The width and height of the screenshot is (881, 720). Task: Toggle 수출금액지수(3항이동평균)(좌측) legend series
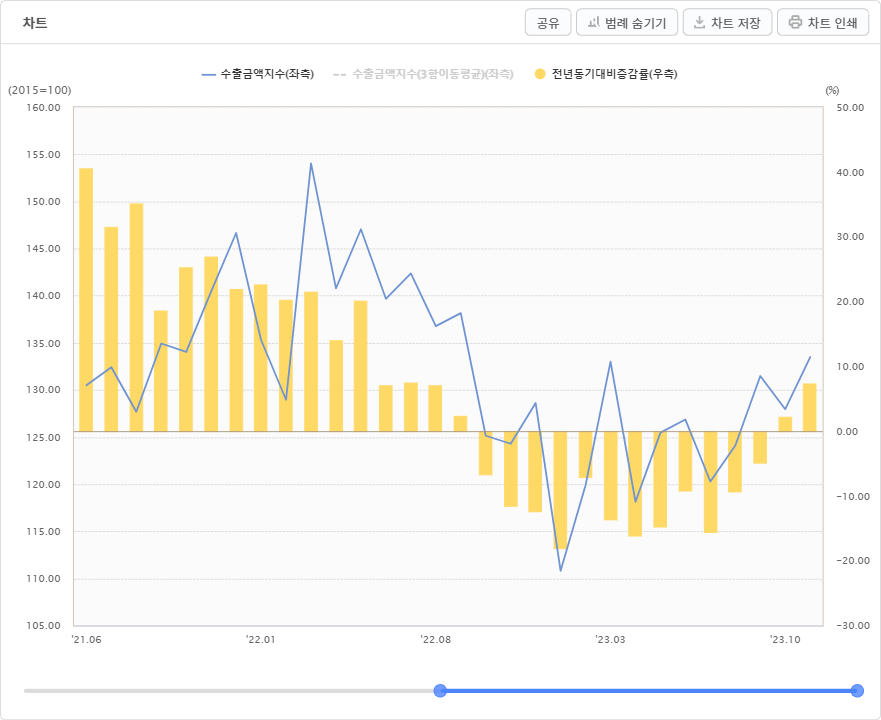423,74
